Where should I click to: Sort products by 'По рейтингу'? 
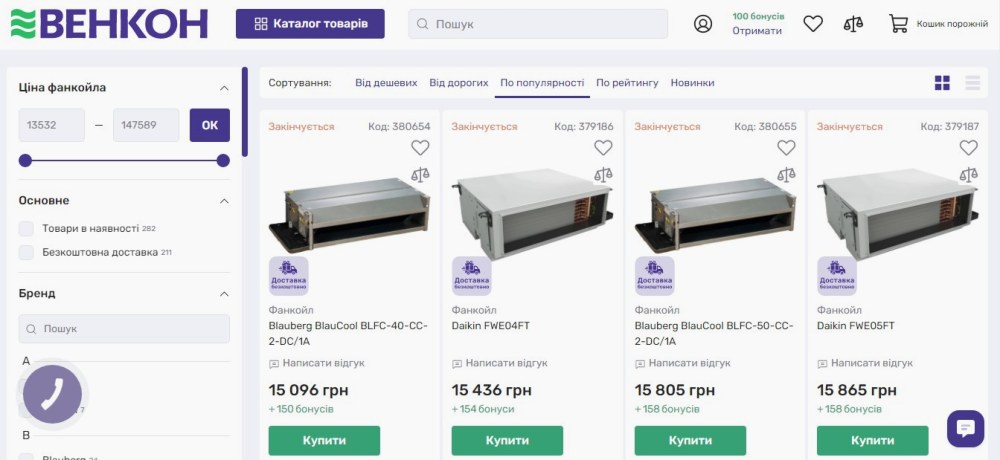pyautogui.click(x=627, y=83)
